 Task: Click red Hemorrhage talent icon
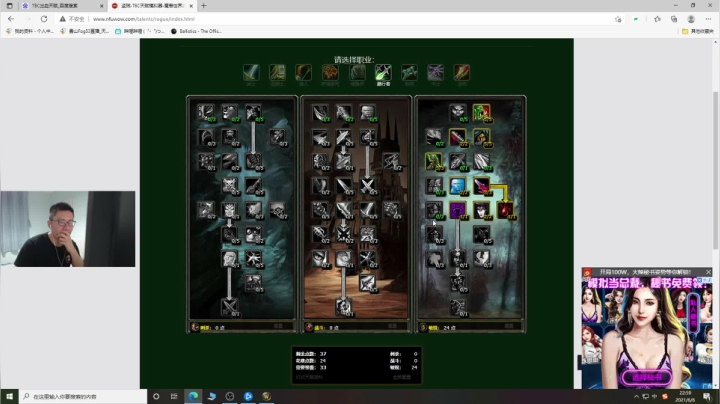505,210
